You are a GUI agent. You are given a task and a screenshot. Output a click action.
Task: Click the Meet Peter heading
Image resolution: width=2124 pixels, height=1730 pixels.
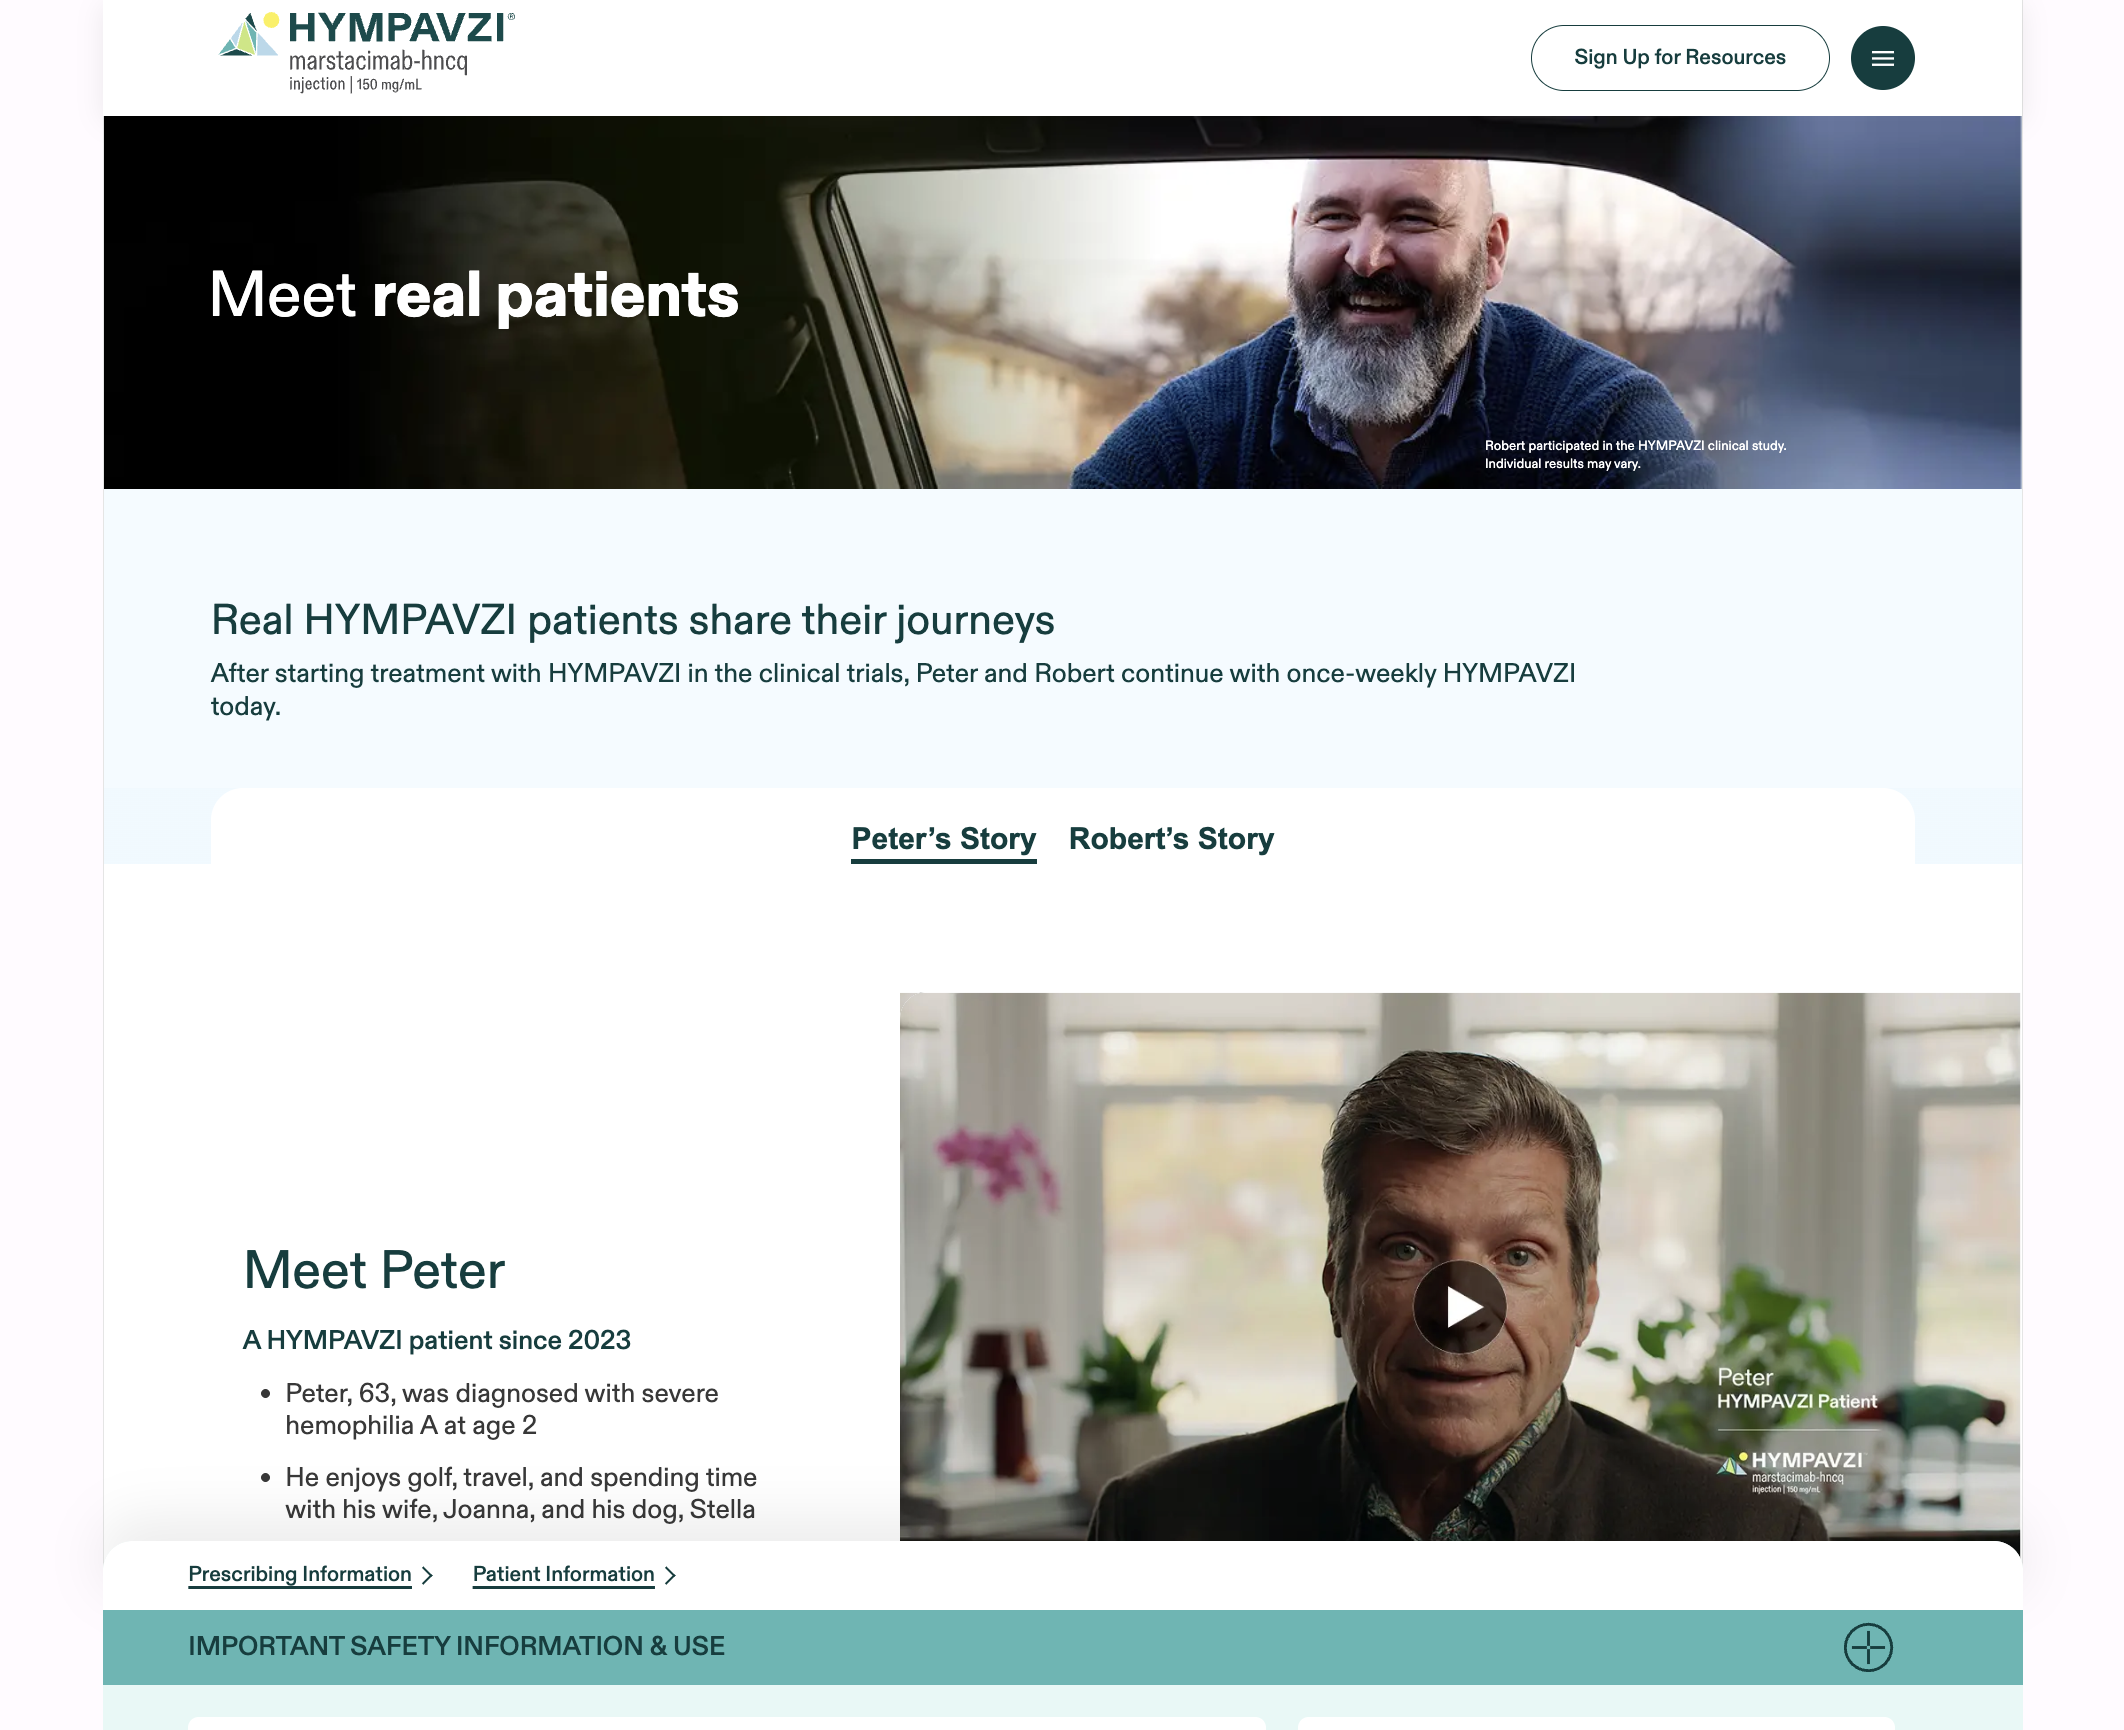375,1270
